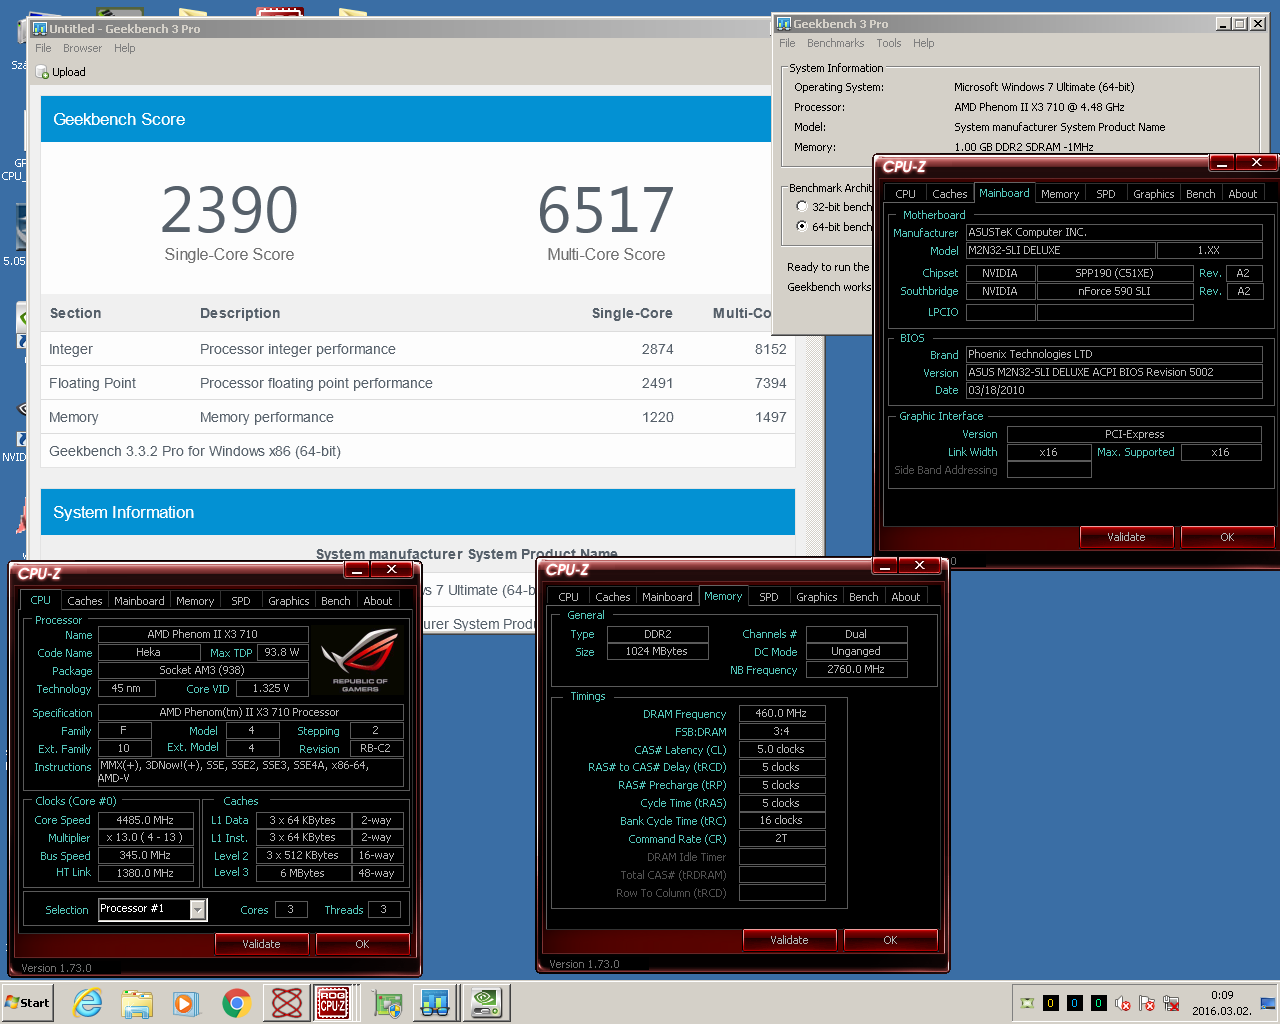This screenshot has height=1024, width=1280.
Task: Open Help menu in Untitled Geekbench window
Action: (x=124, y=48)
